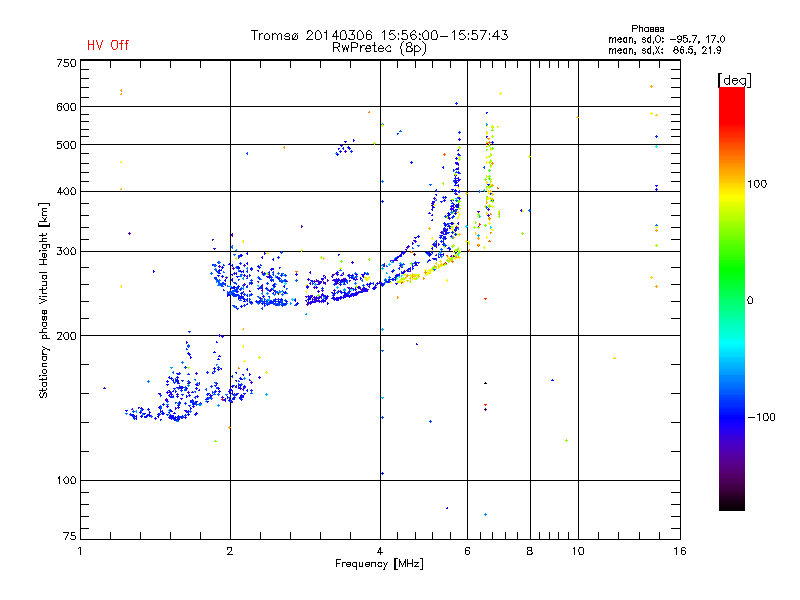Click colorbar tick label '-100'

point(761,417)
